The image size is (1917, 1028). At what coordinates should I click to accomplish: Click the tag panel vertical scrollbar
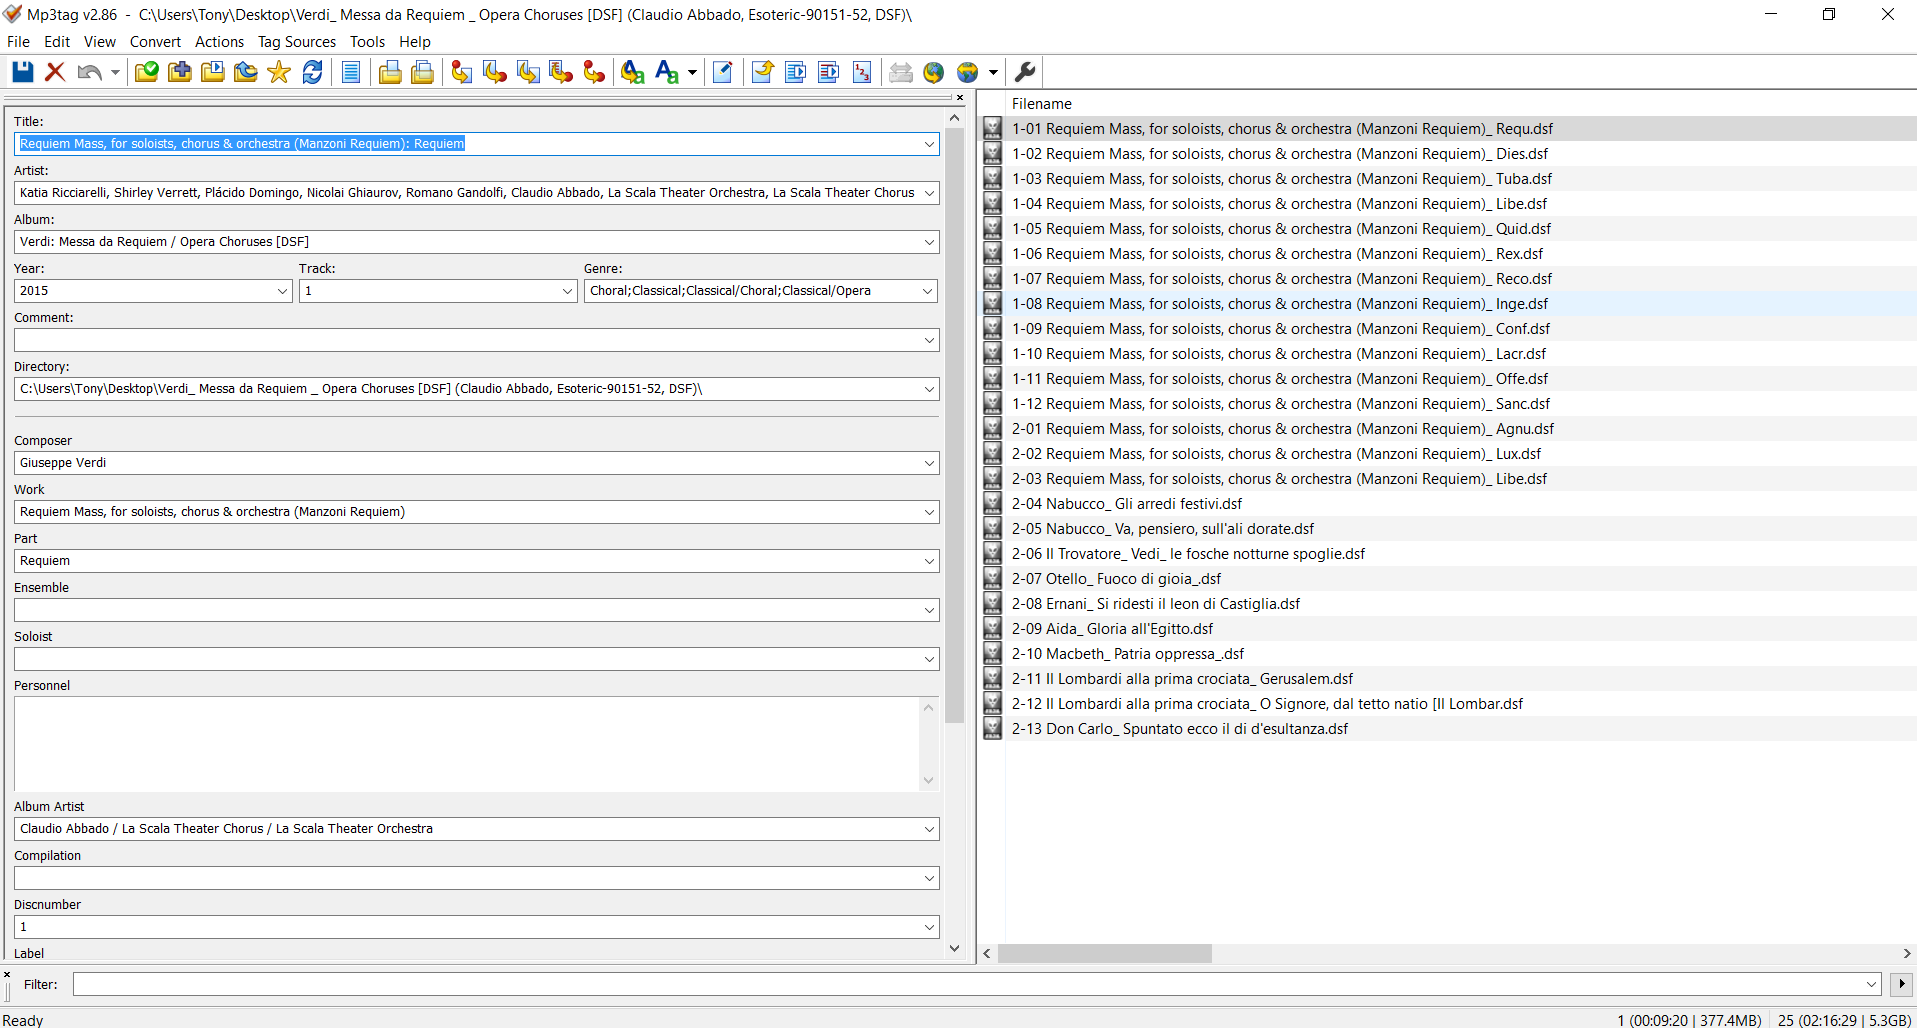[x=954, y=425]
